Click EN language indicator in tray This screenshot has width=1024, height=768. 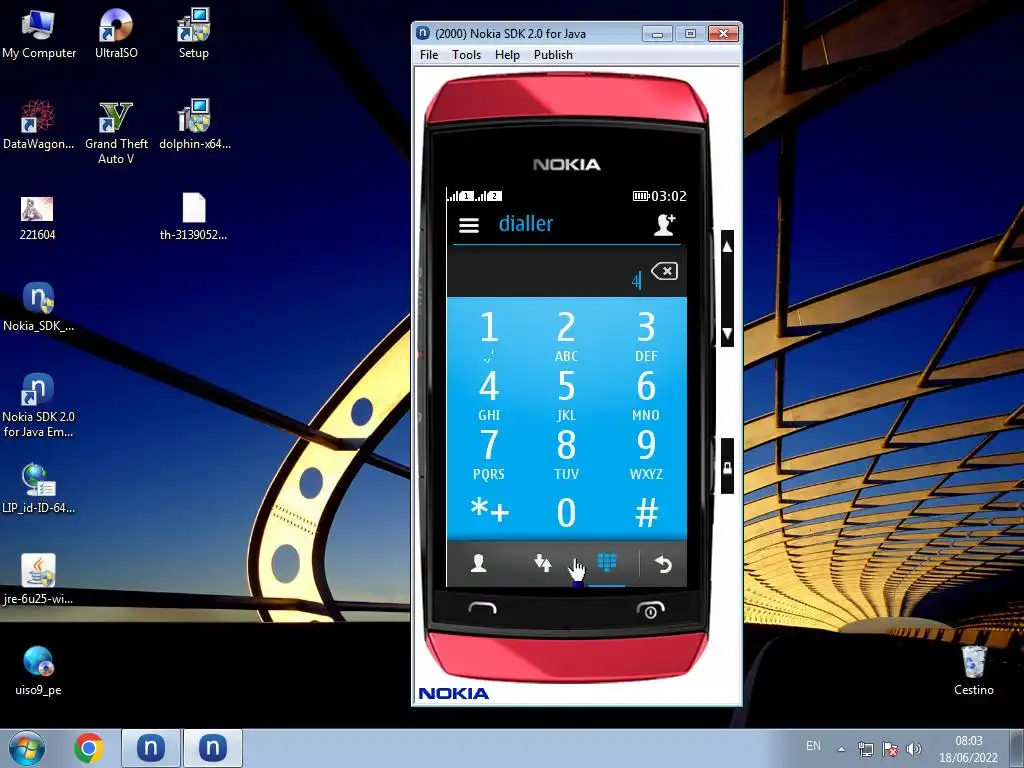[x=813, y=746]
